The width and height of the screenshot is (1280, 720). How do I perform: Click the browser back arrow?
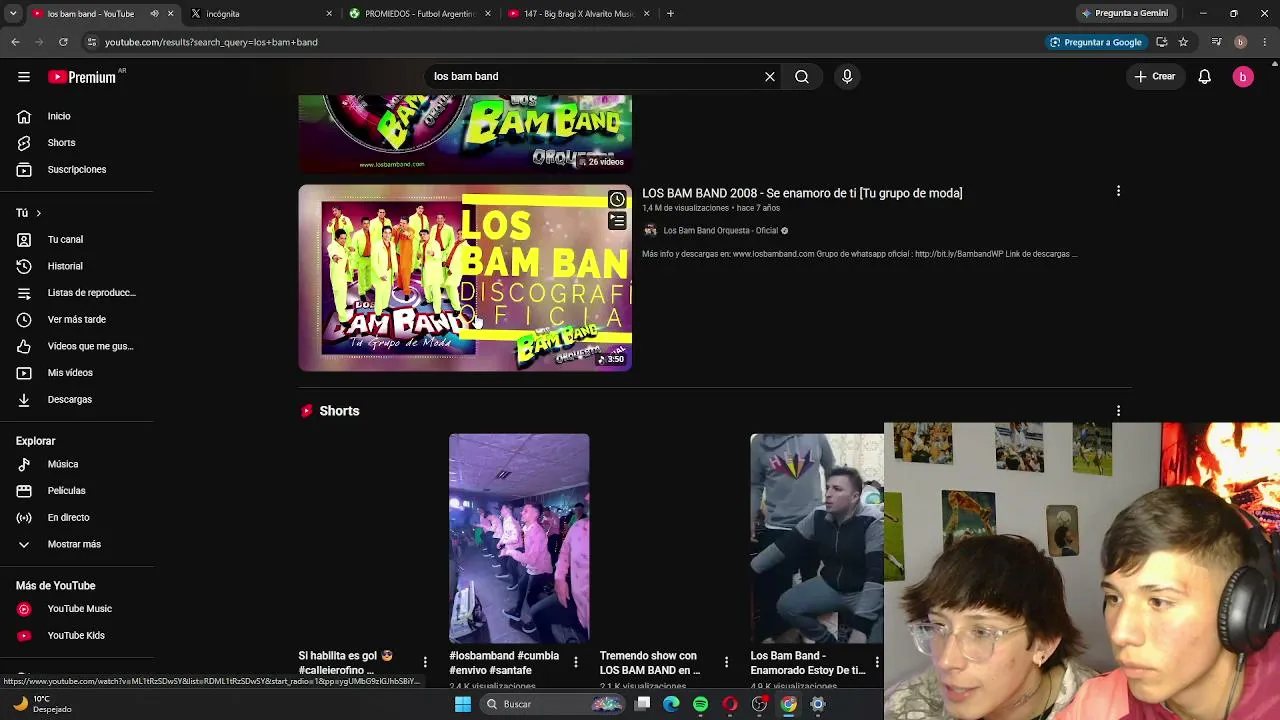pos(15,42)
